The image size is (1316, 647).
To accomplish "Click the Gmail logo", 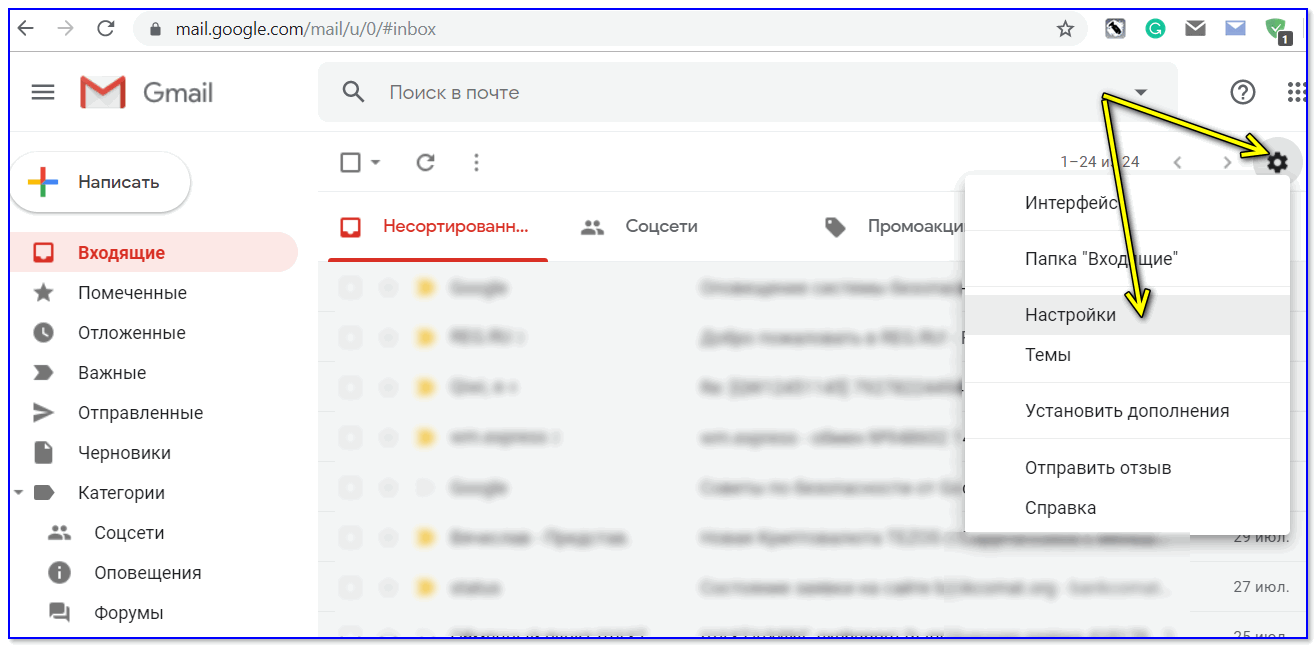I will tap(147, 93).
